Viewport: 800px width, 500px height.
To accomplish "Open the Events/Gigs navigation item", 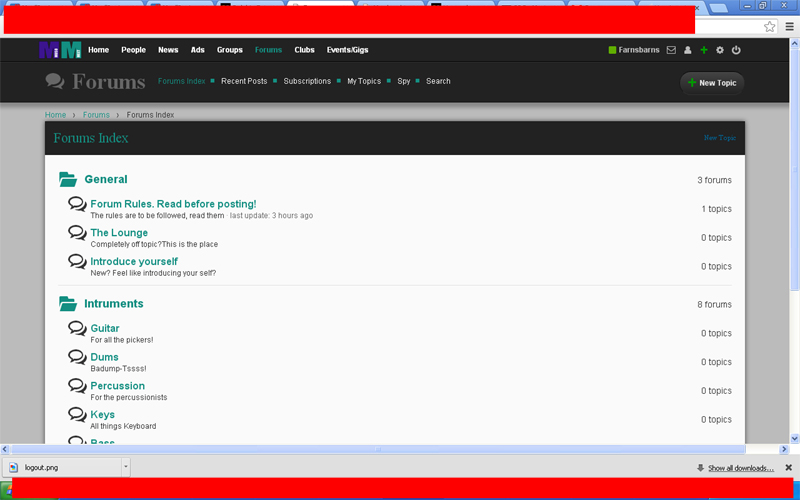I will click(347, 50).
